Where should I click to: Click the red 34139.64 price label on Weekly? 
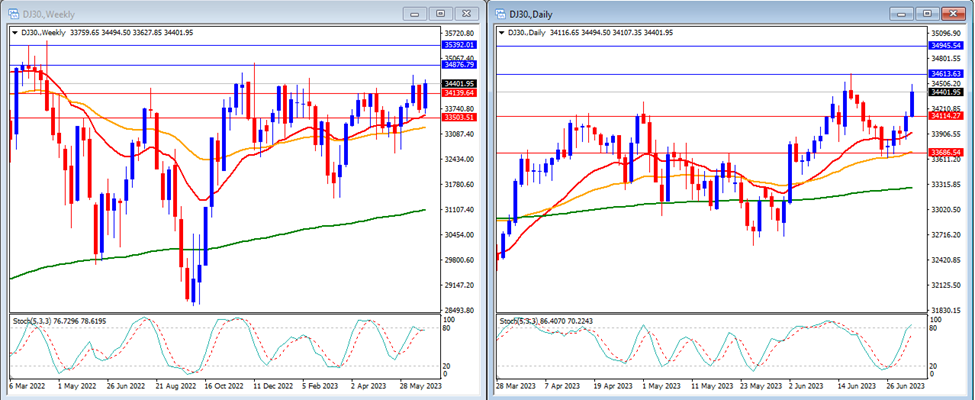[x=459, y=93]
